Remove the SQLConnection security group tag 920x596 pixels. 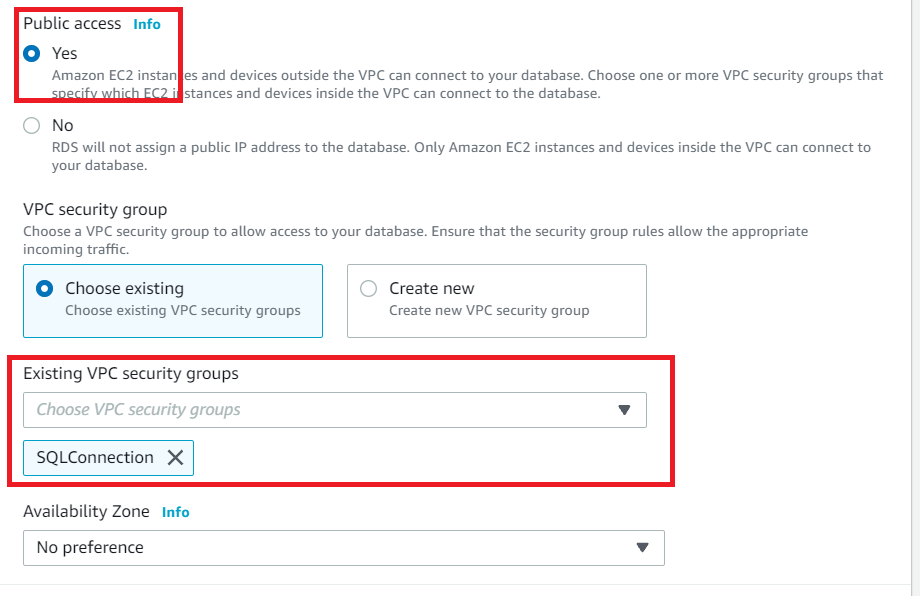[x=175, y=458]
